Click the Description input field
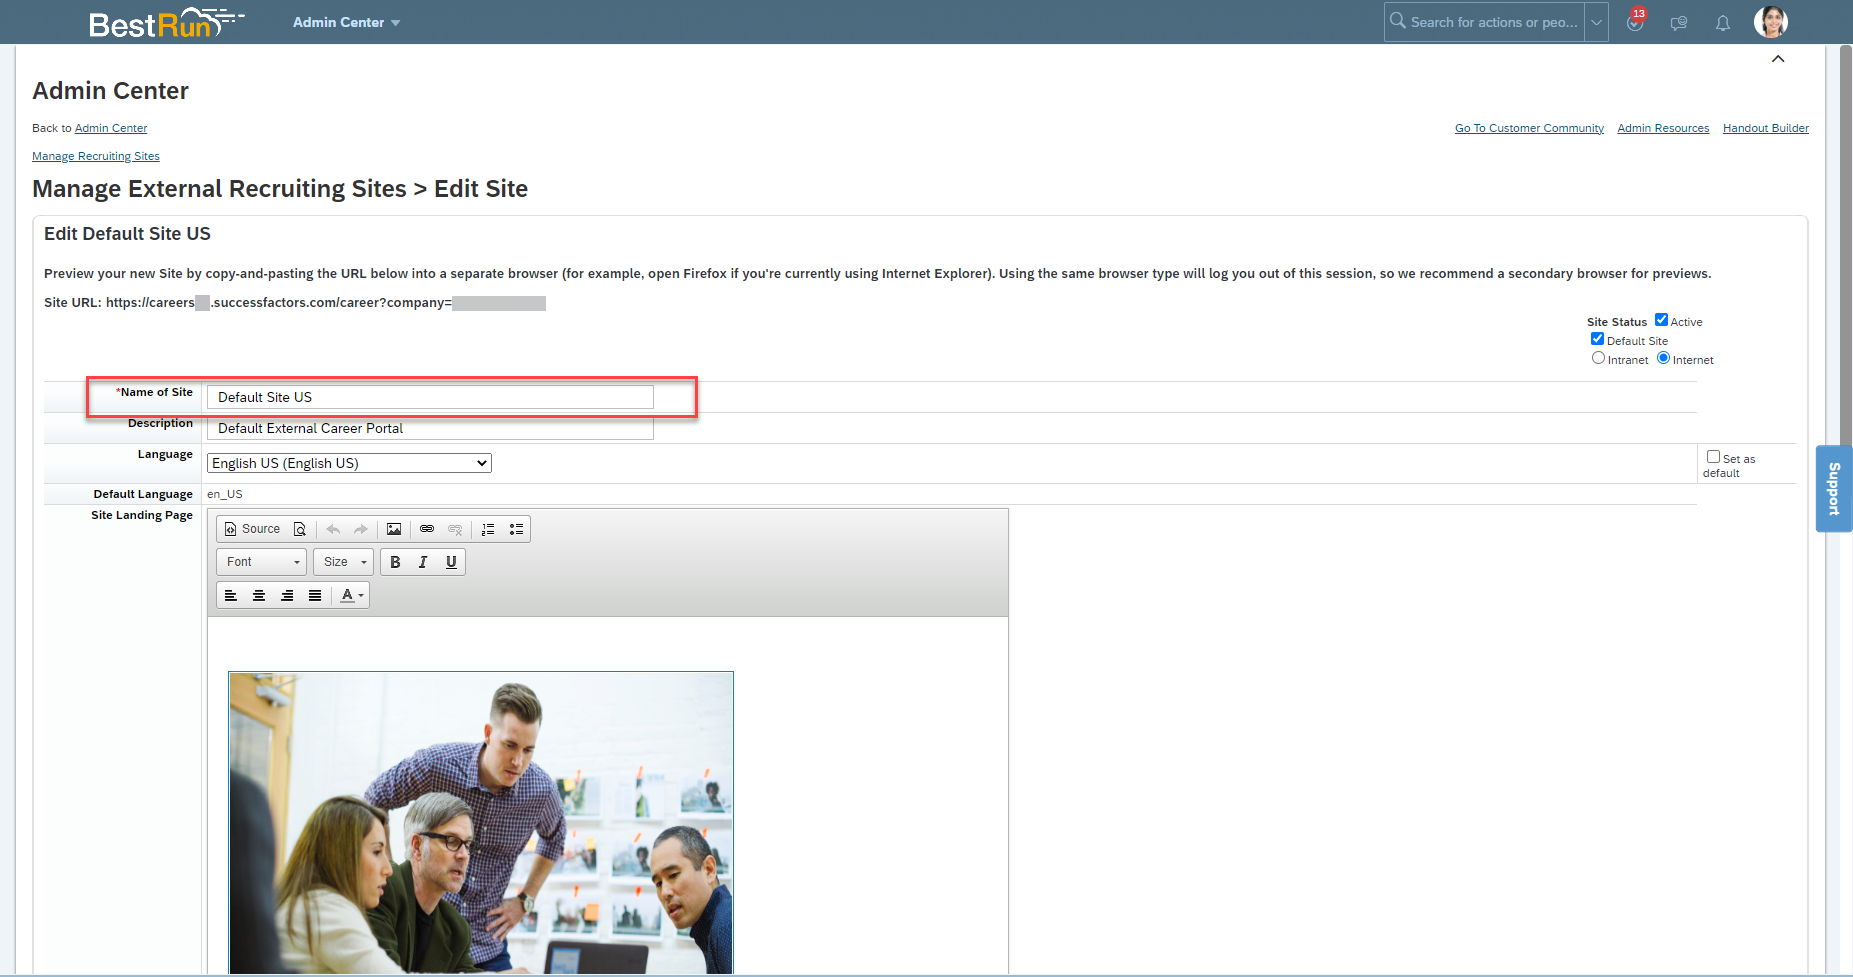Viewport: 1853px width, 977px height. coord(430,428)
